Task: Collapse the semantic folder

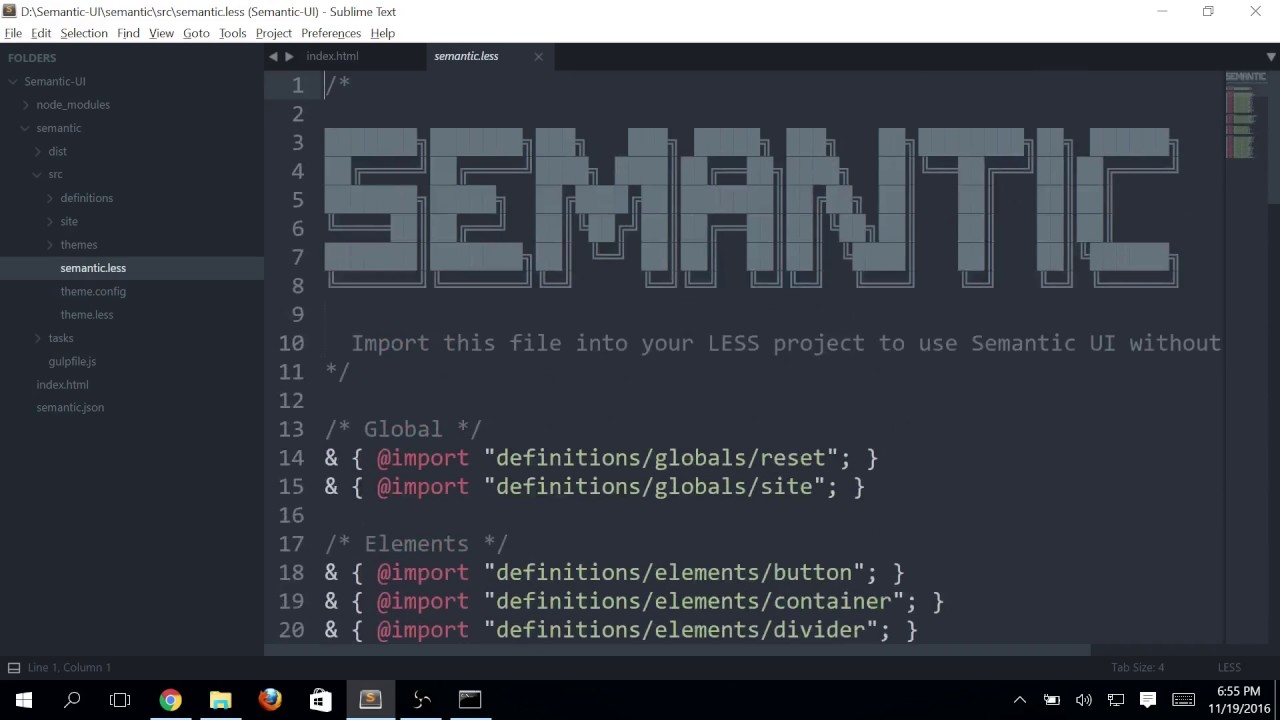Action: click(26, 128)
